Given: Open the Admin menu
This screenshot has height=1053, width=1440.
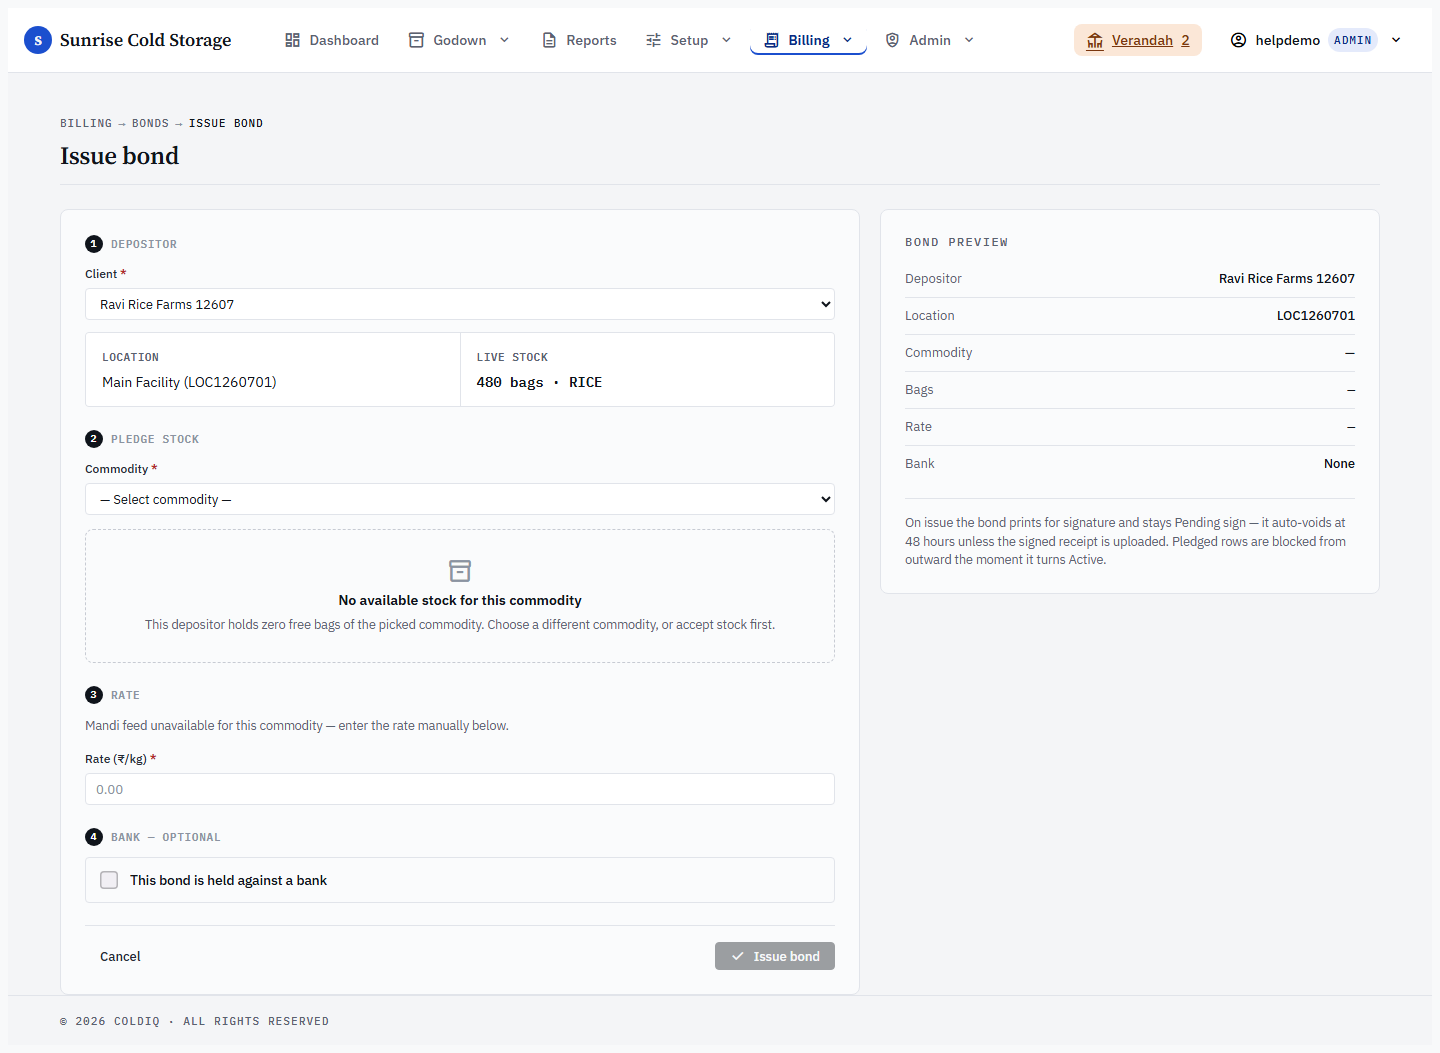Looking at the screenshot, I should click(930, 40).
